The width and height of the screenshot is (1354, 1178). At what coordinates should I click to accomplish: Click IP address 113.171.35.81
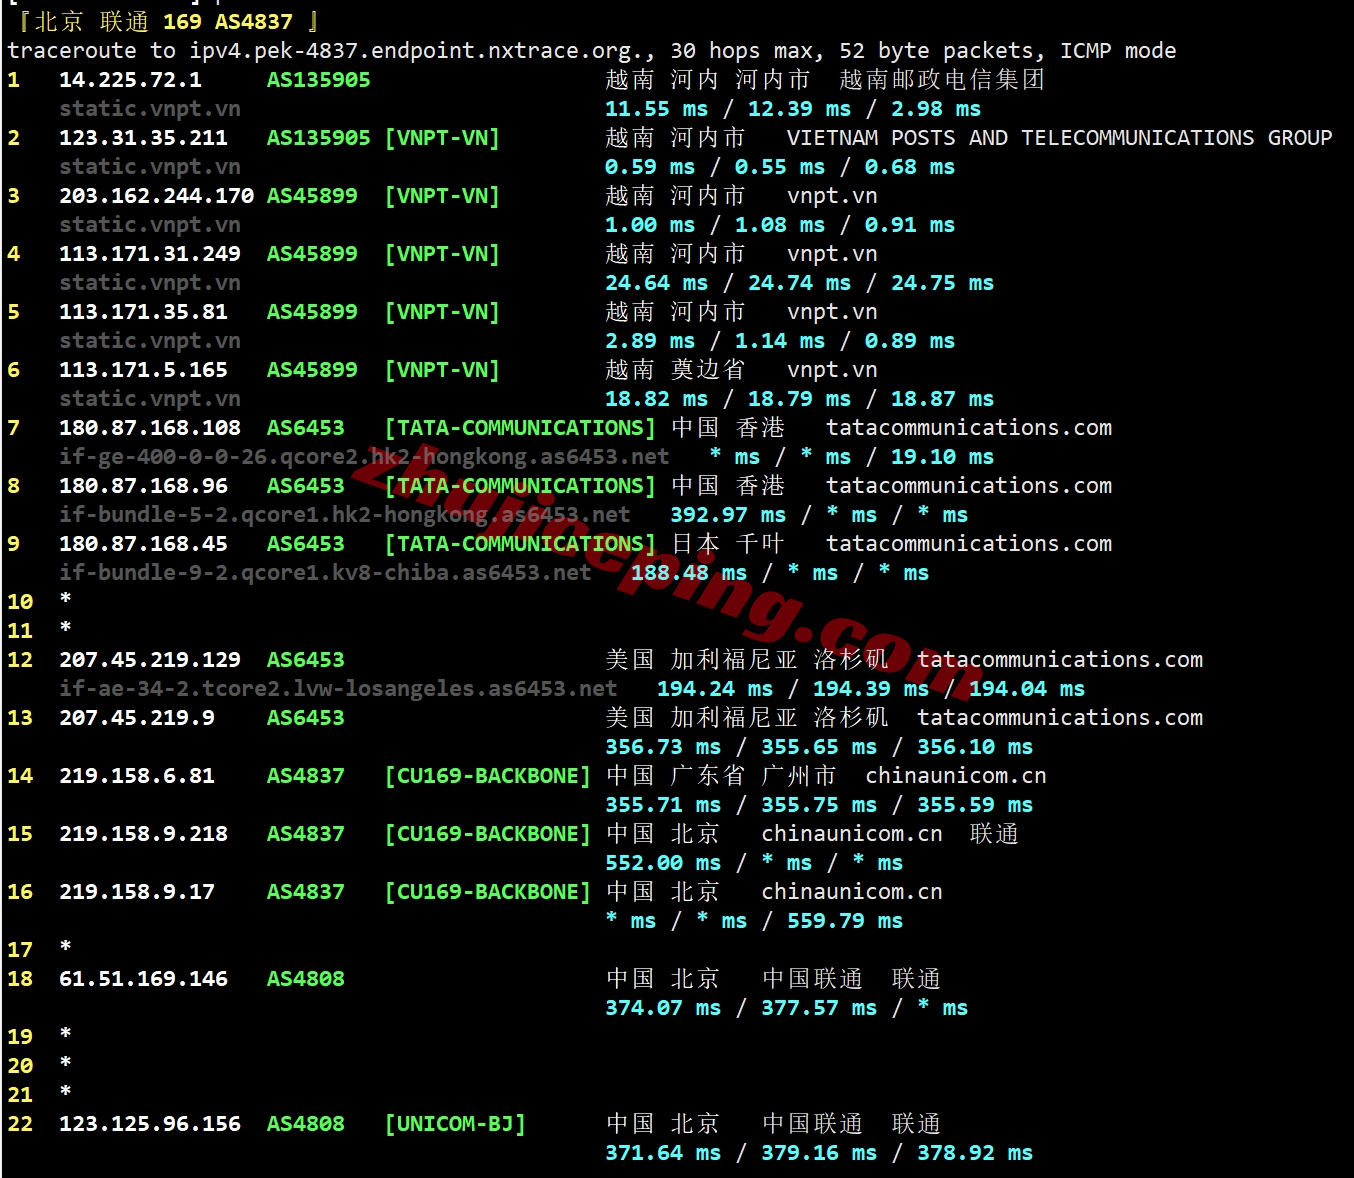[x=143, y=312]
